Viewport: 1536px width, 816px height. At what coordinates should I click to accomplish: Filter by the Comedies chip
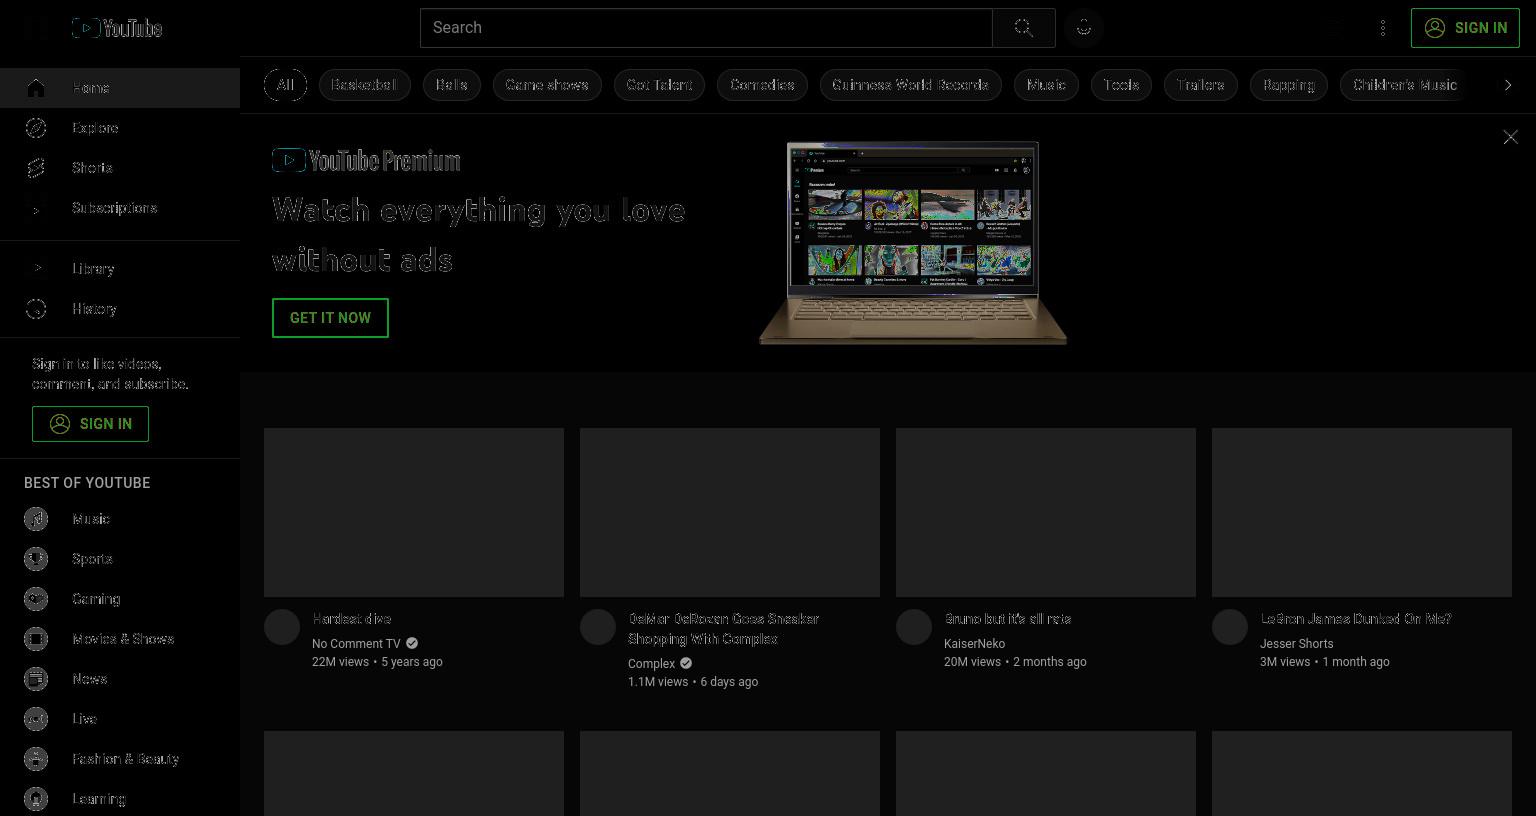pyautogui.click(x=762, y=85)
